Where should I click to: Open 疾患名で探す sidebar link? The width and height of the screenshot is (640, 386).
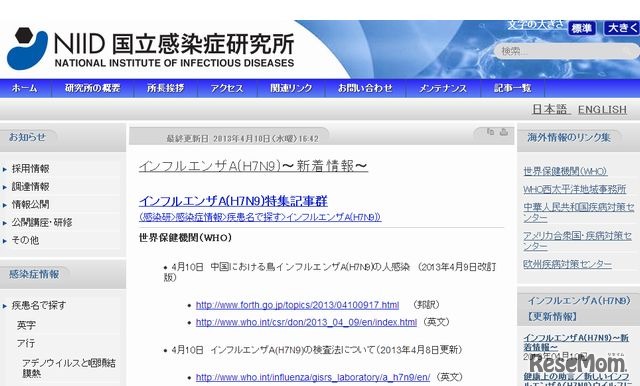(x=39, y=305)
